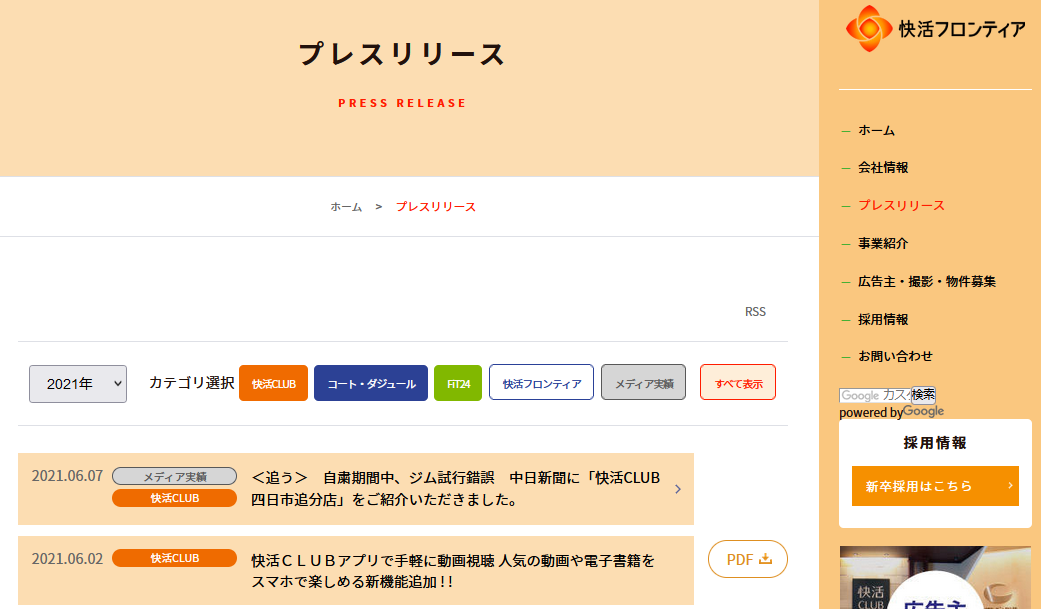Viewport: 1041px width, 609px height.
Task: Open the 快活CLUBアプリ動画視聴 release title
Action: [x=453, y=571]
